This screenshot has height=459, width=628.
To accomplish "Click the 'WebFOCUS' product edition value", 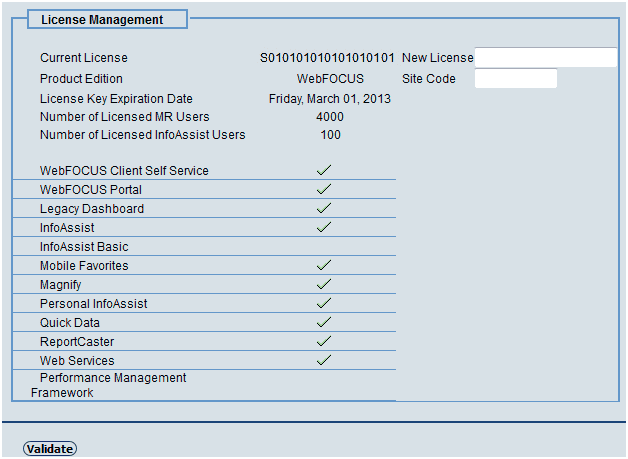I will pos(330,79).
